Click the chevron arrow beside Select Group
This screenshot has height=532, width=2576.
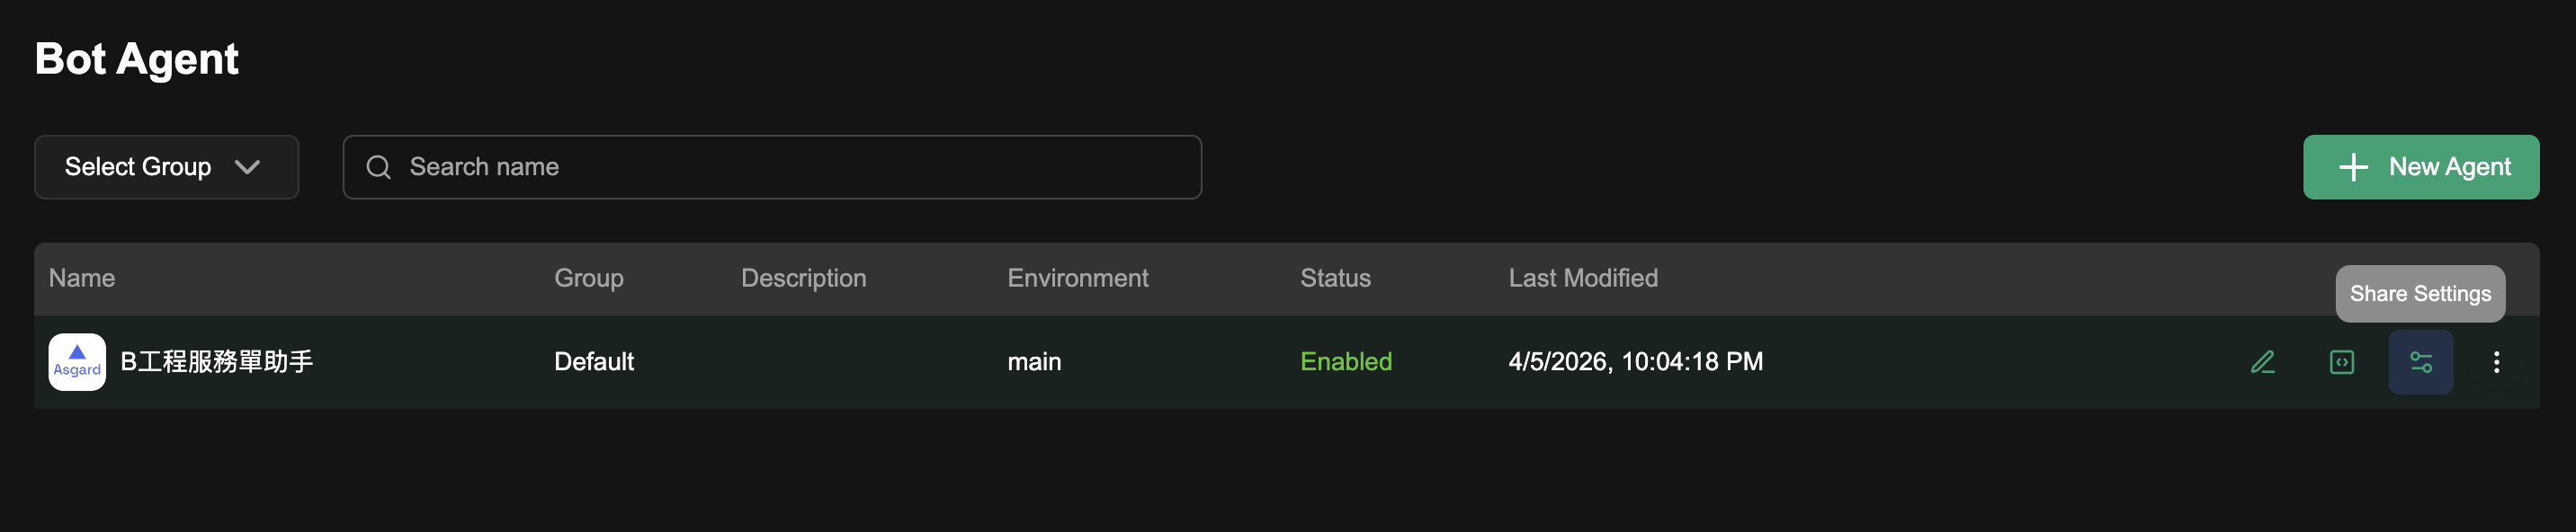(x=247, y=167)
